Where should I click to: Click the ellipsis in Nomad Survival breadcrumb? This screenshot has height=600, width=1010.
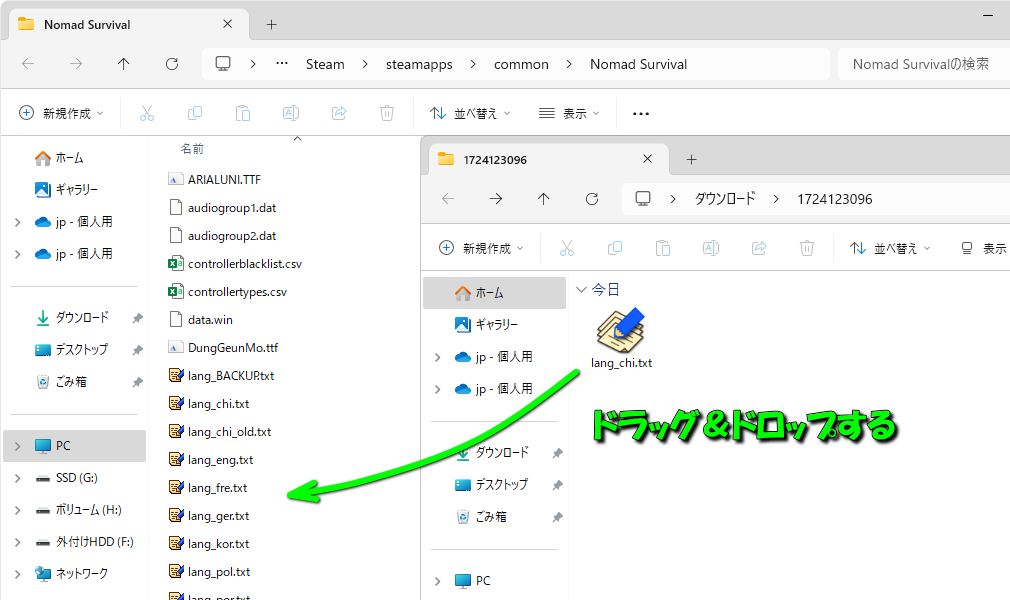(x=281, y=64)
